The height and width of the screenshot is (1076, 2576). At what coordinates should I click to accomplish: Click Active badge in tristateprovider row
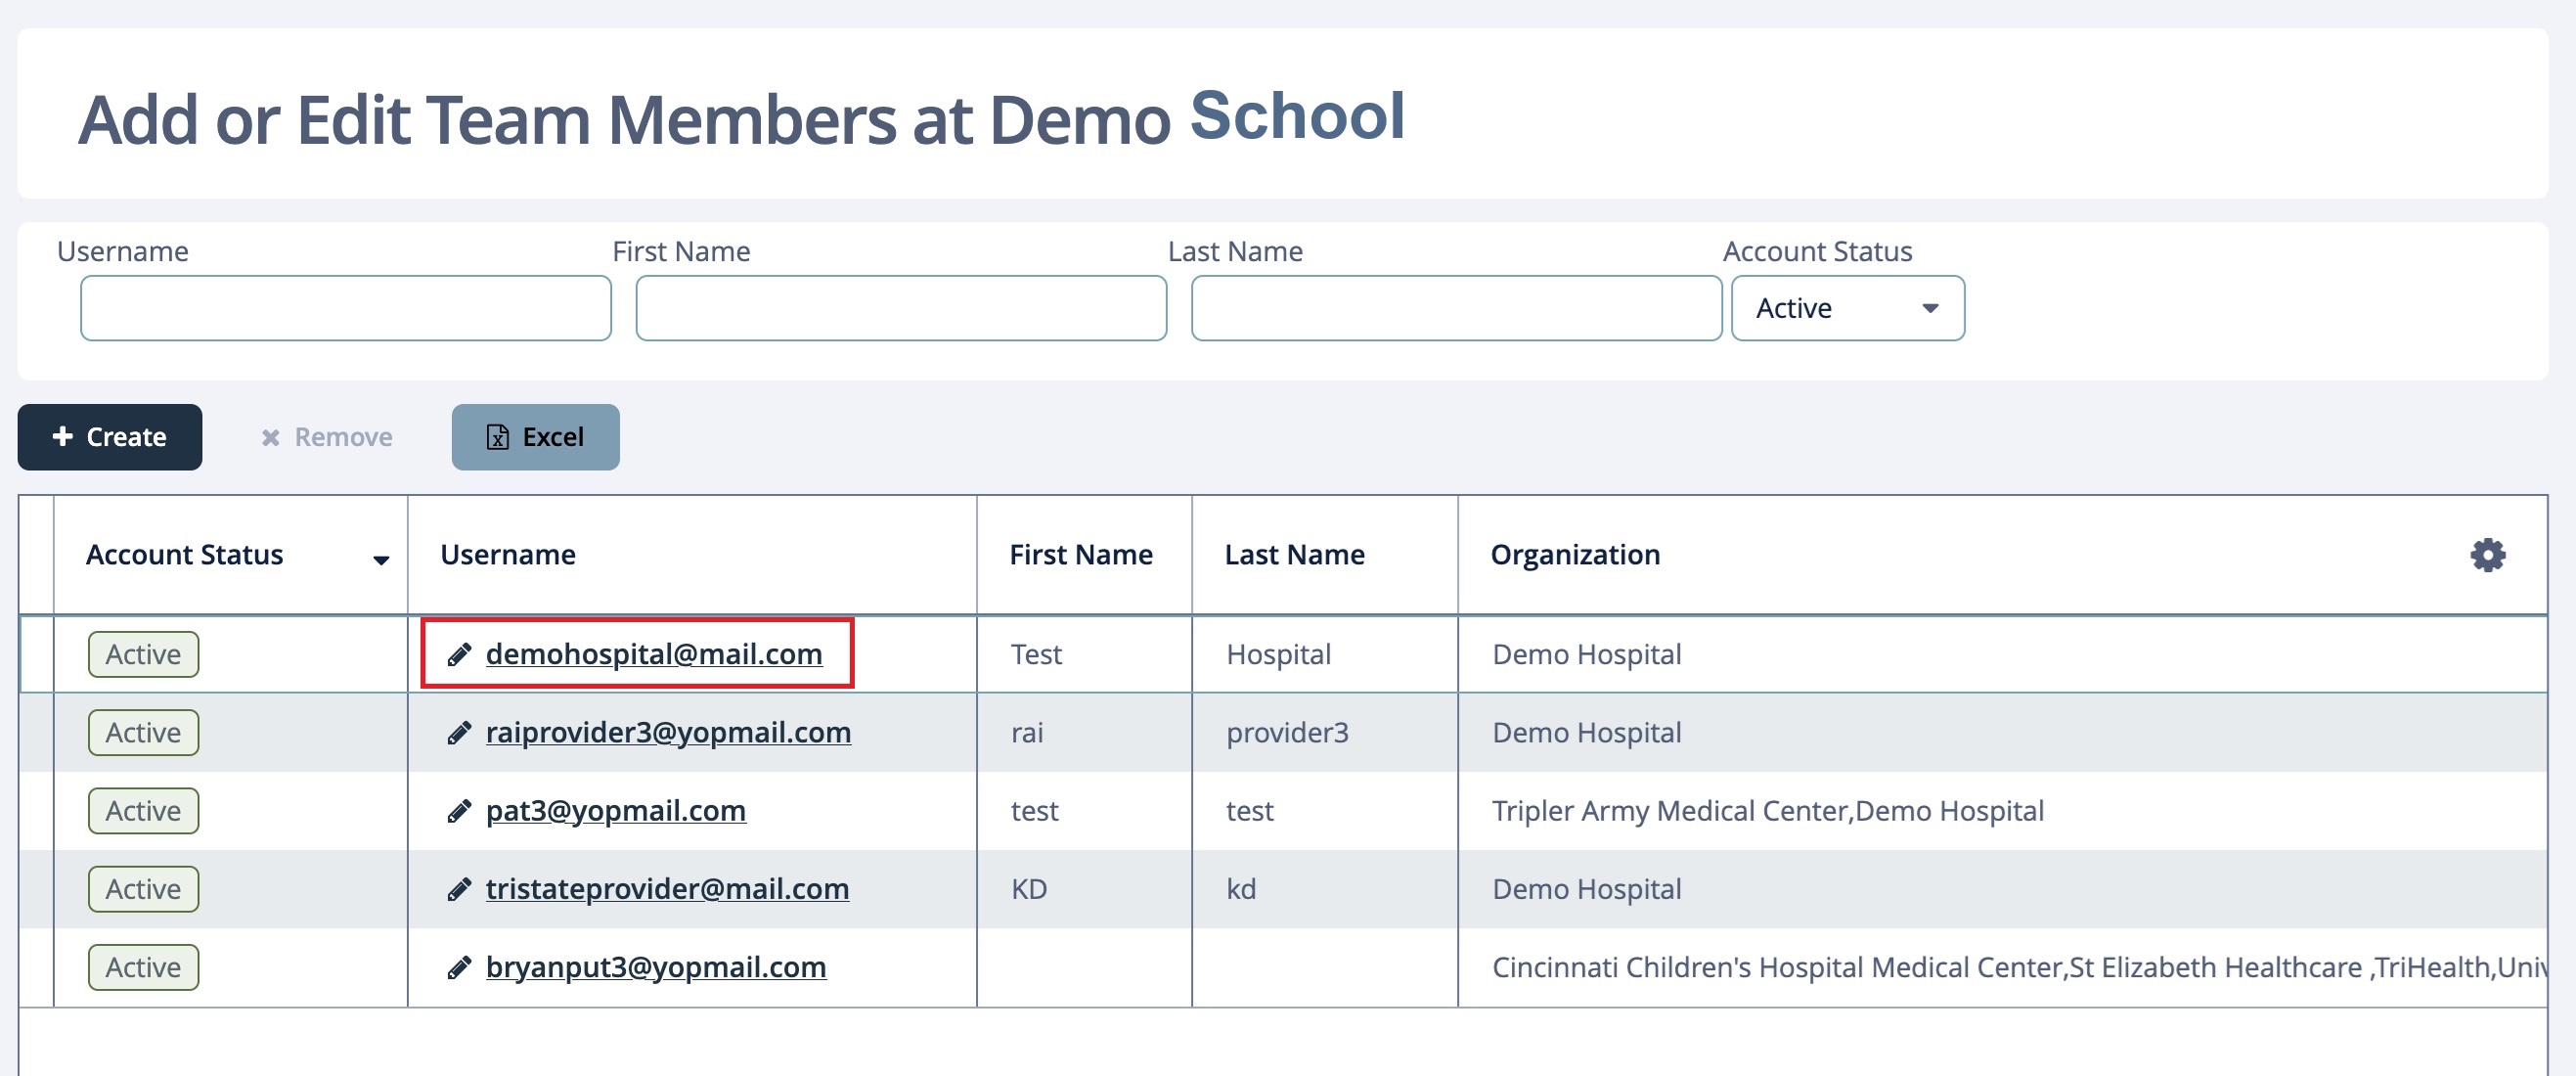[x=143, y=888]
